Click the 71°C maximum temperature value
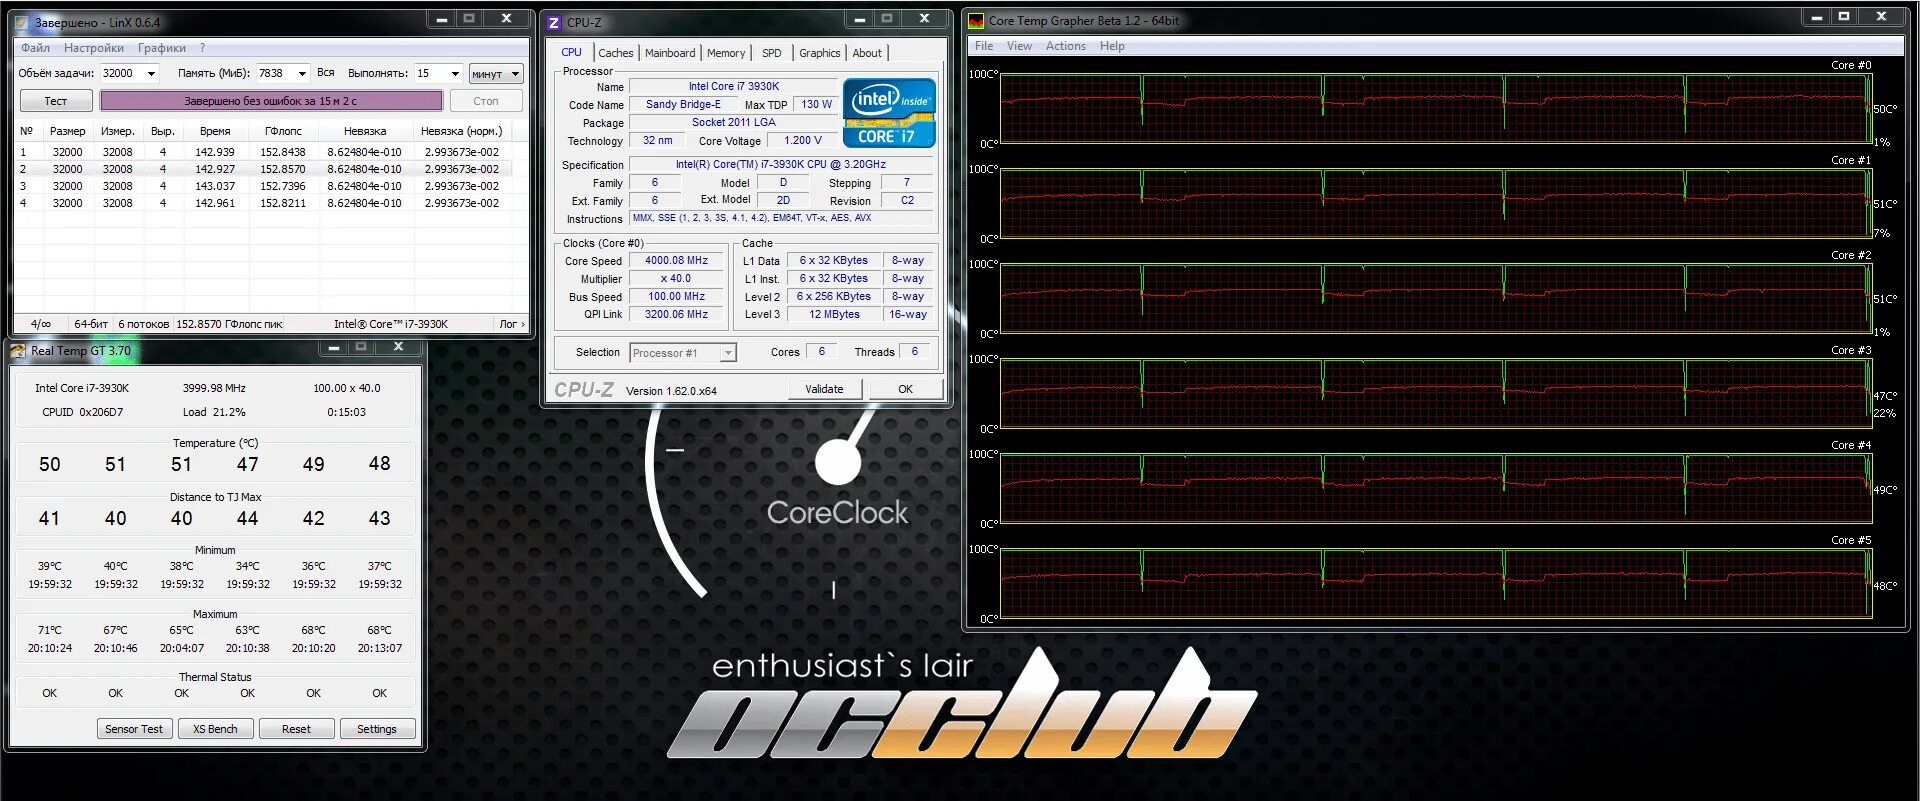The image size is (1920, 801). [49, 630]
